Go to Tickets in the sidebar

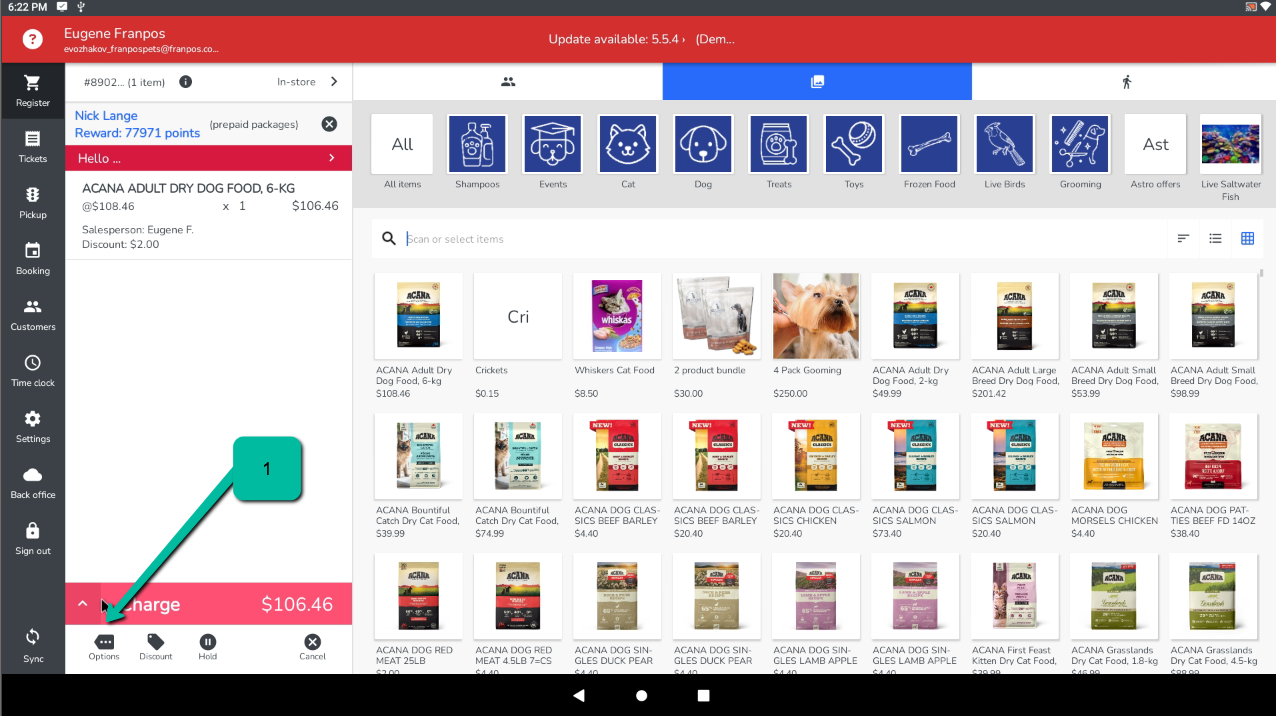[x=33, y=147]
